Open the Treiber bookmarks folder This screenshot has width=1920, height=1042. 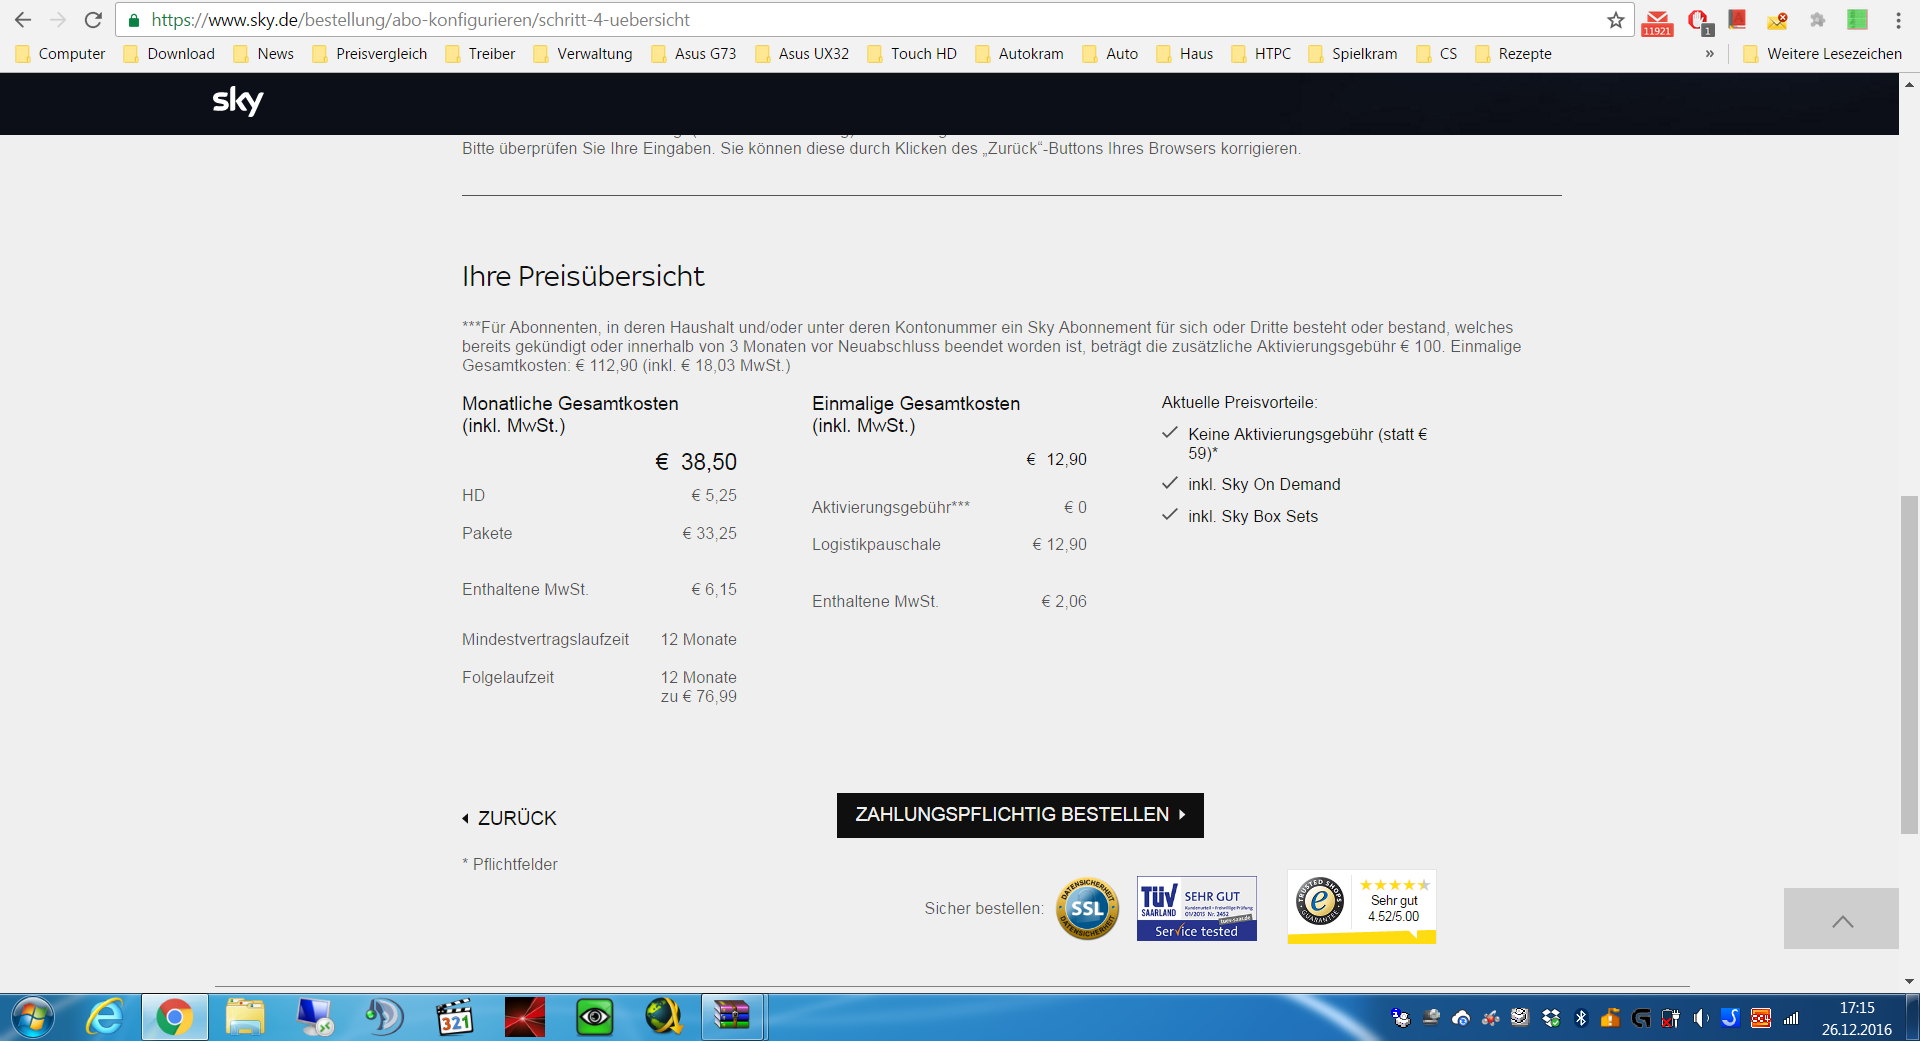point(480,54)
